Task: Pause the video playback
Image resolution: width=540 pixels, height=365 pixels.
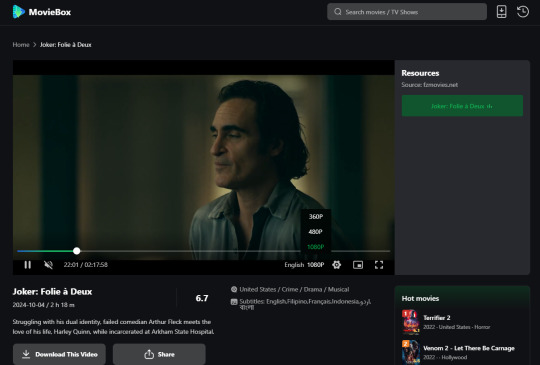Action: (28, 264)
